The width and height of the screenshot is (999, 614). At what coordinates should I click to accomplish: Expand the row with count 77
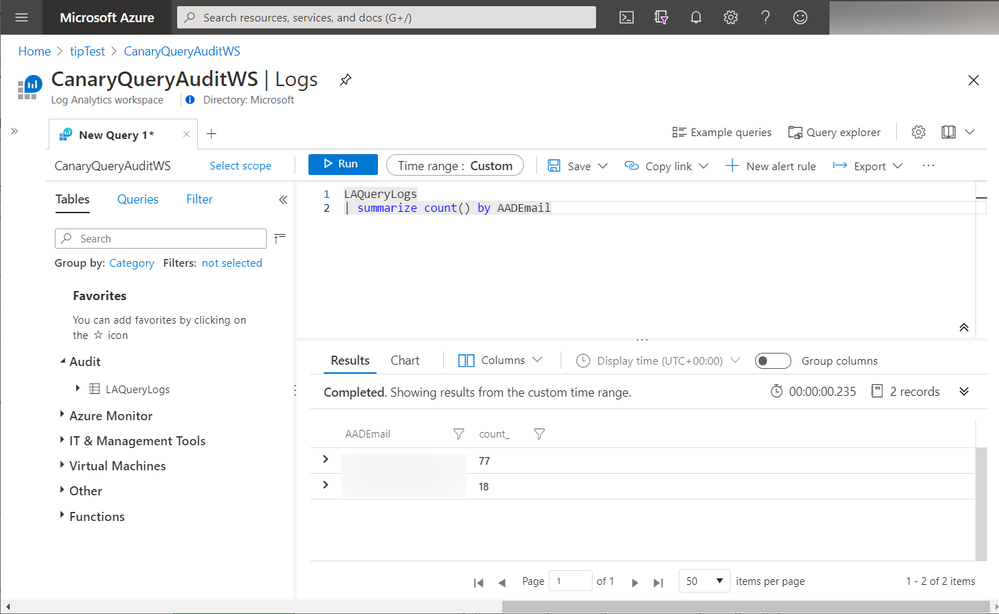click(x=326, y=459)
